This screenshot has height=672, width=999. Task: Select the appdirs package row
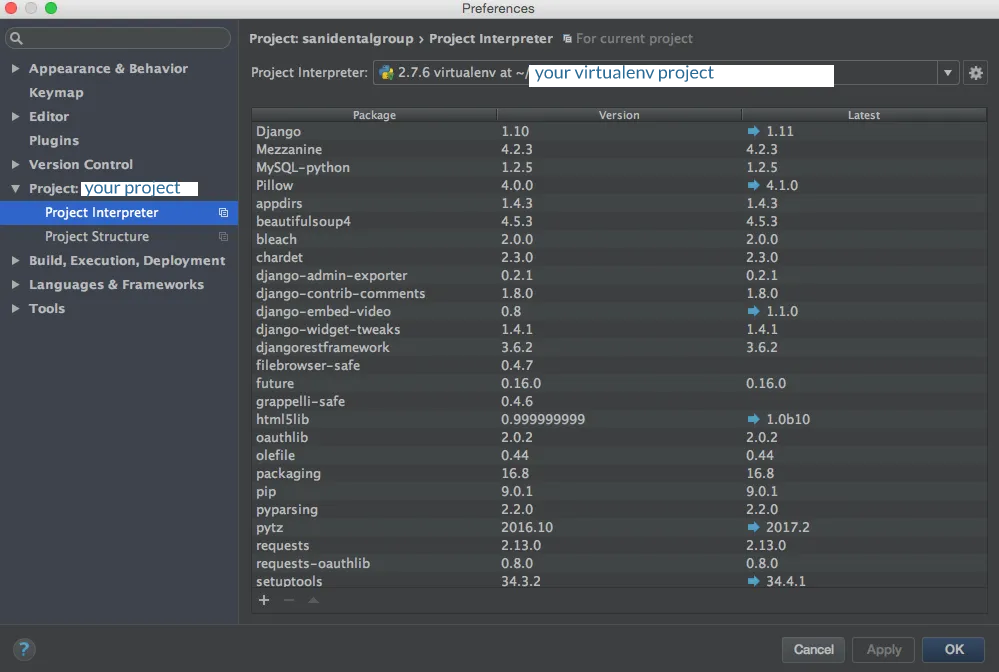click(619, 203)
